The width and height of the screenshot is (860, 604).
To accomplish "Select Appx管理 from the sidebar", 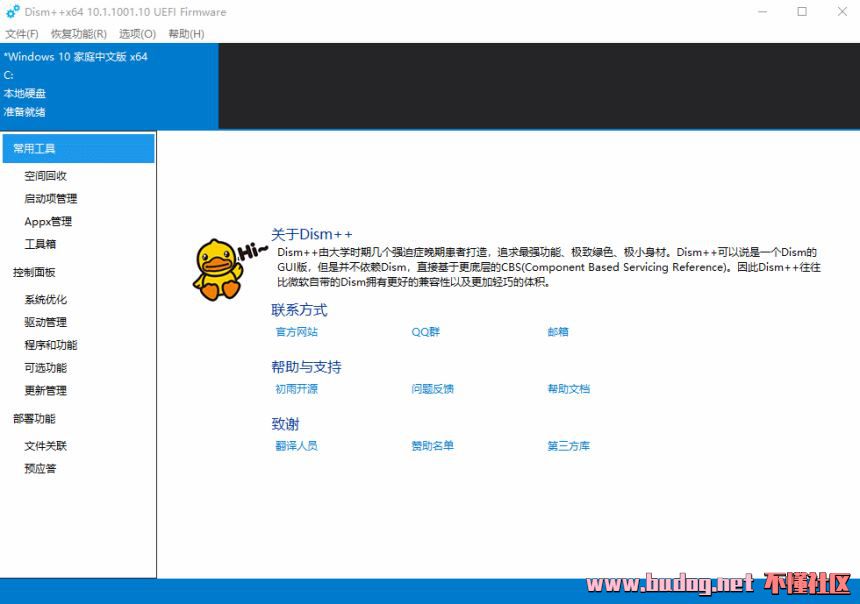I will pos(48,222).
